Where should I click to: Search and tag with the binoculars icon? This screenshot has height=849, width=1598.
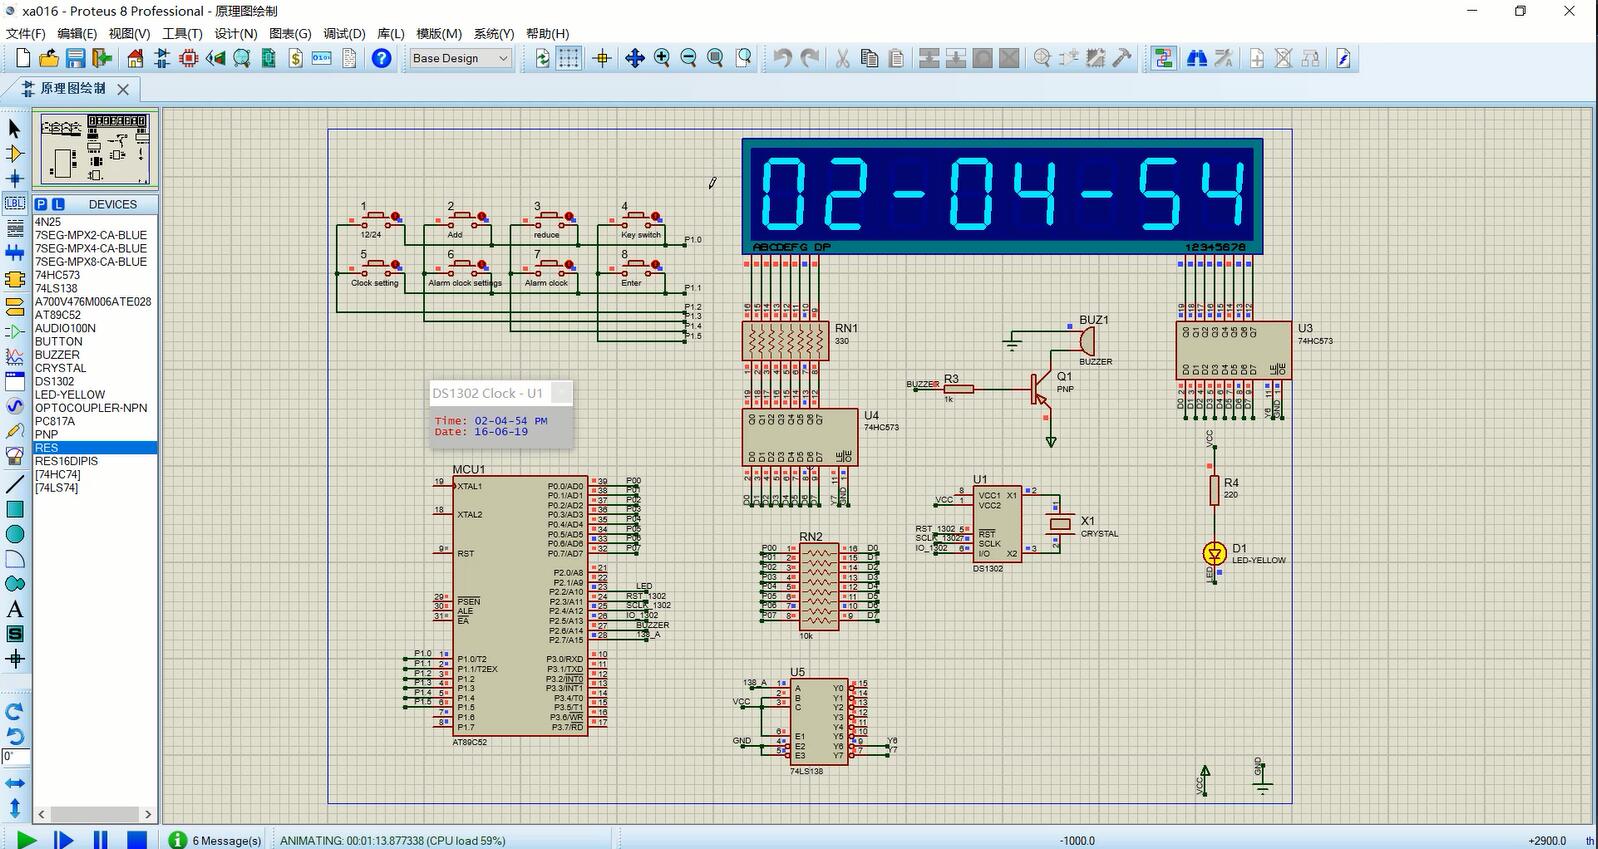pyautogui.click(x=1196, y=58)
